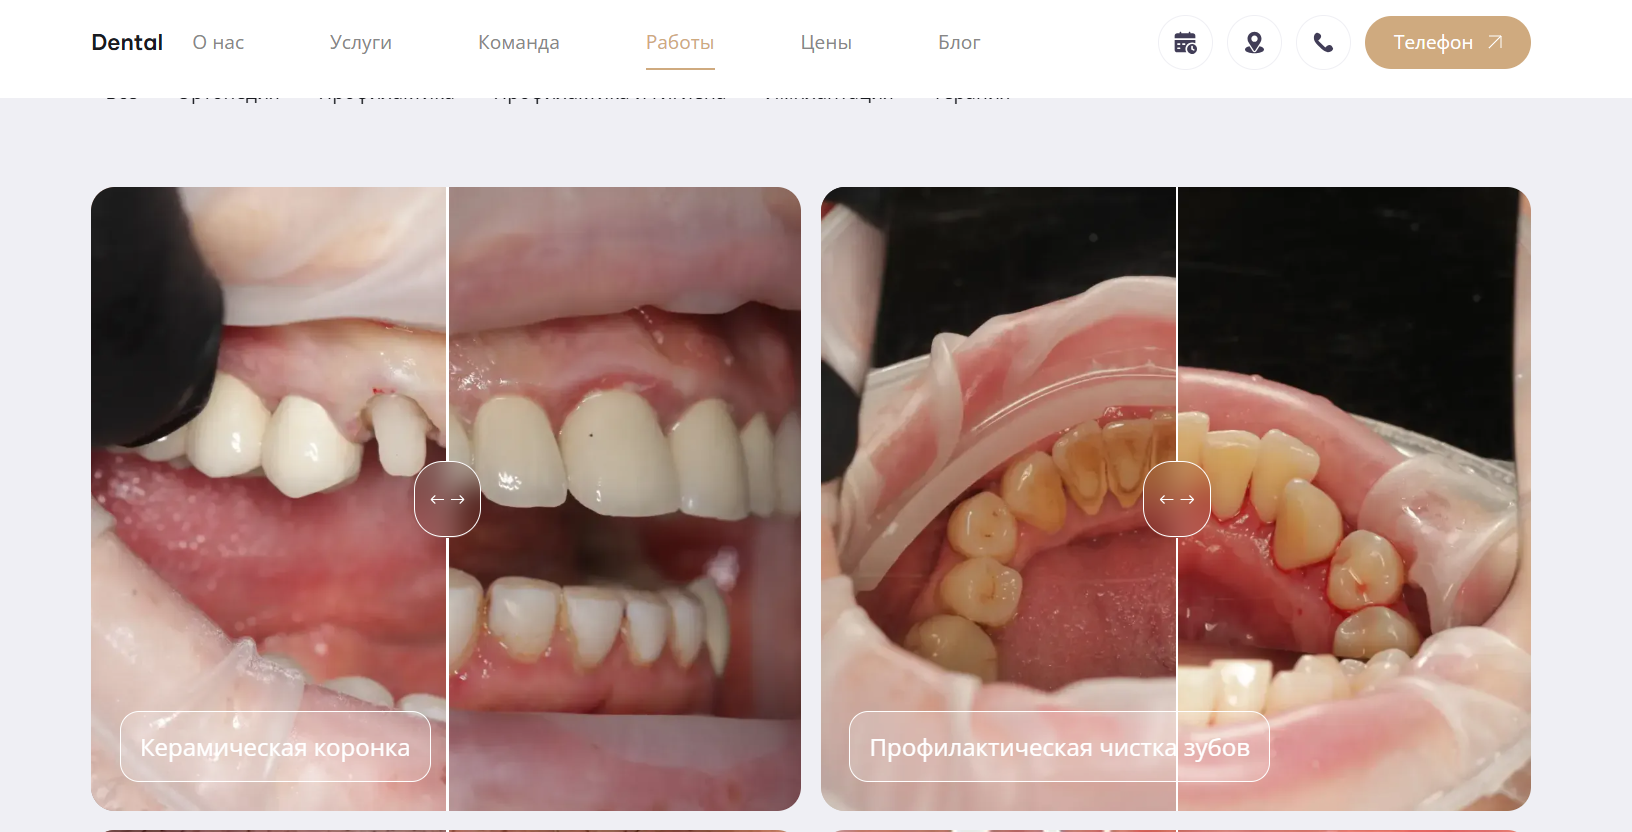Grab the Керамическая коронка before-after slider handle
The image size is (1632, 832).
(x=447, y=499)
